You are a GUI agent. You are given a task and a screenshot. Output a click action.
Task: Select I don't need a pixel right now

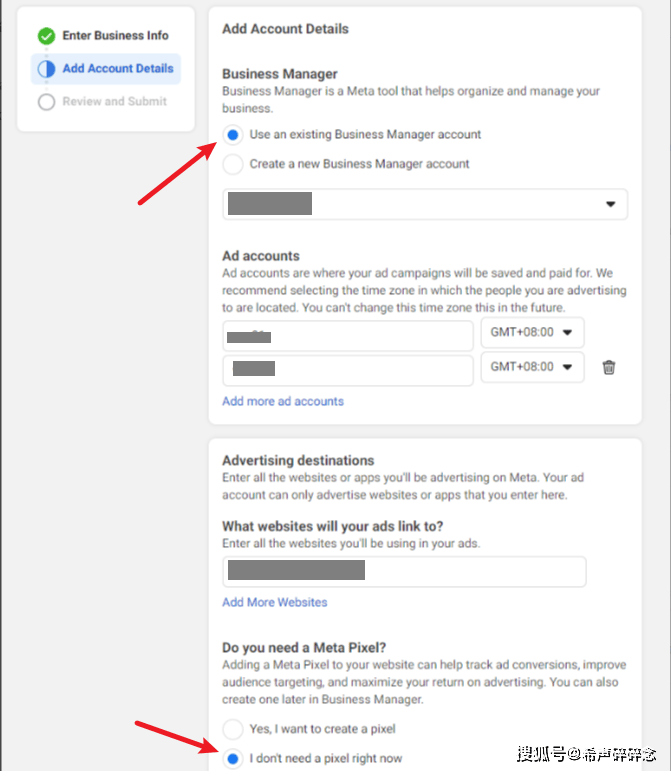tap(233, 759)
